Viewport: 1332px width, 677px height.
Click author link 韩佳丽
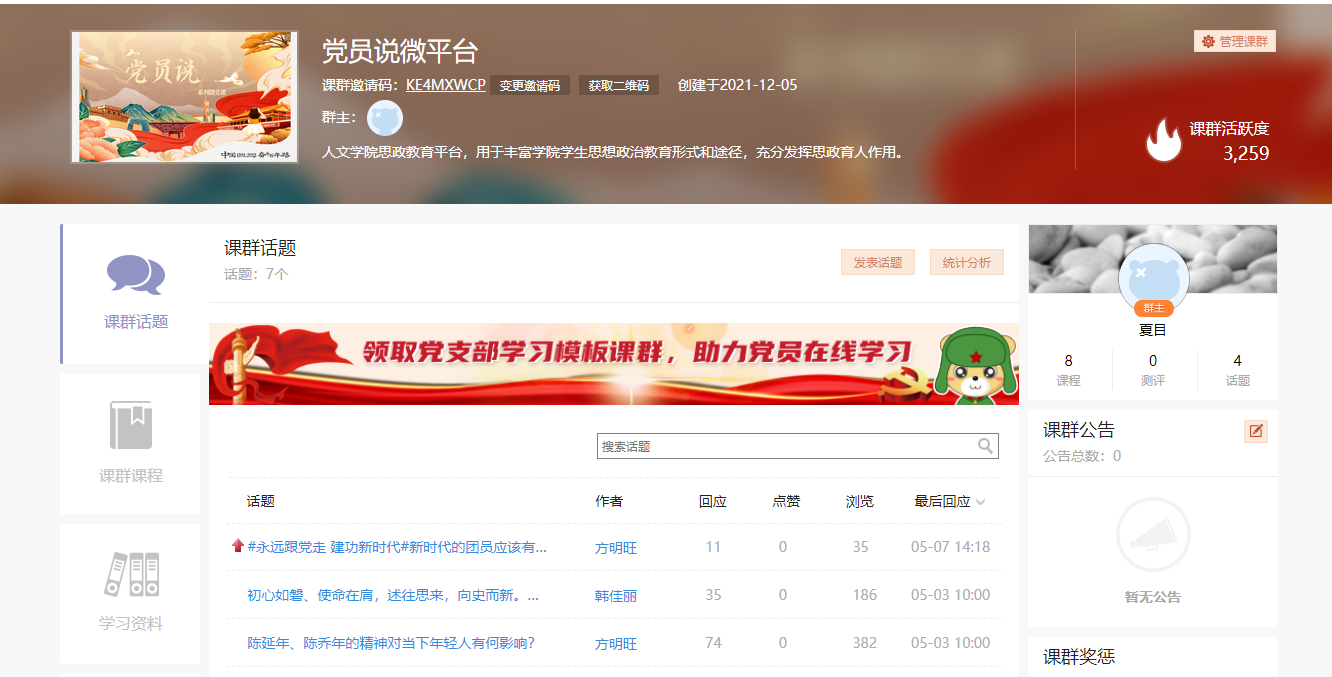click(616, 596)
